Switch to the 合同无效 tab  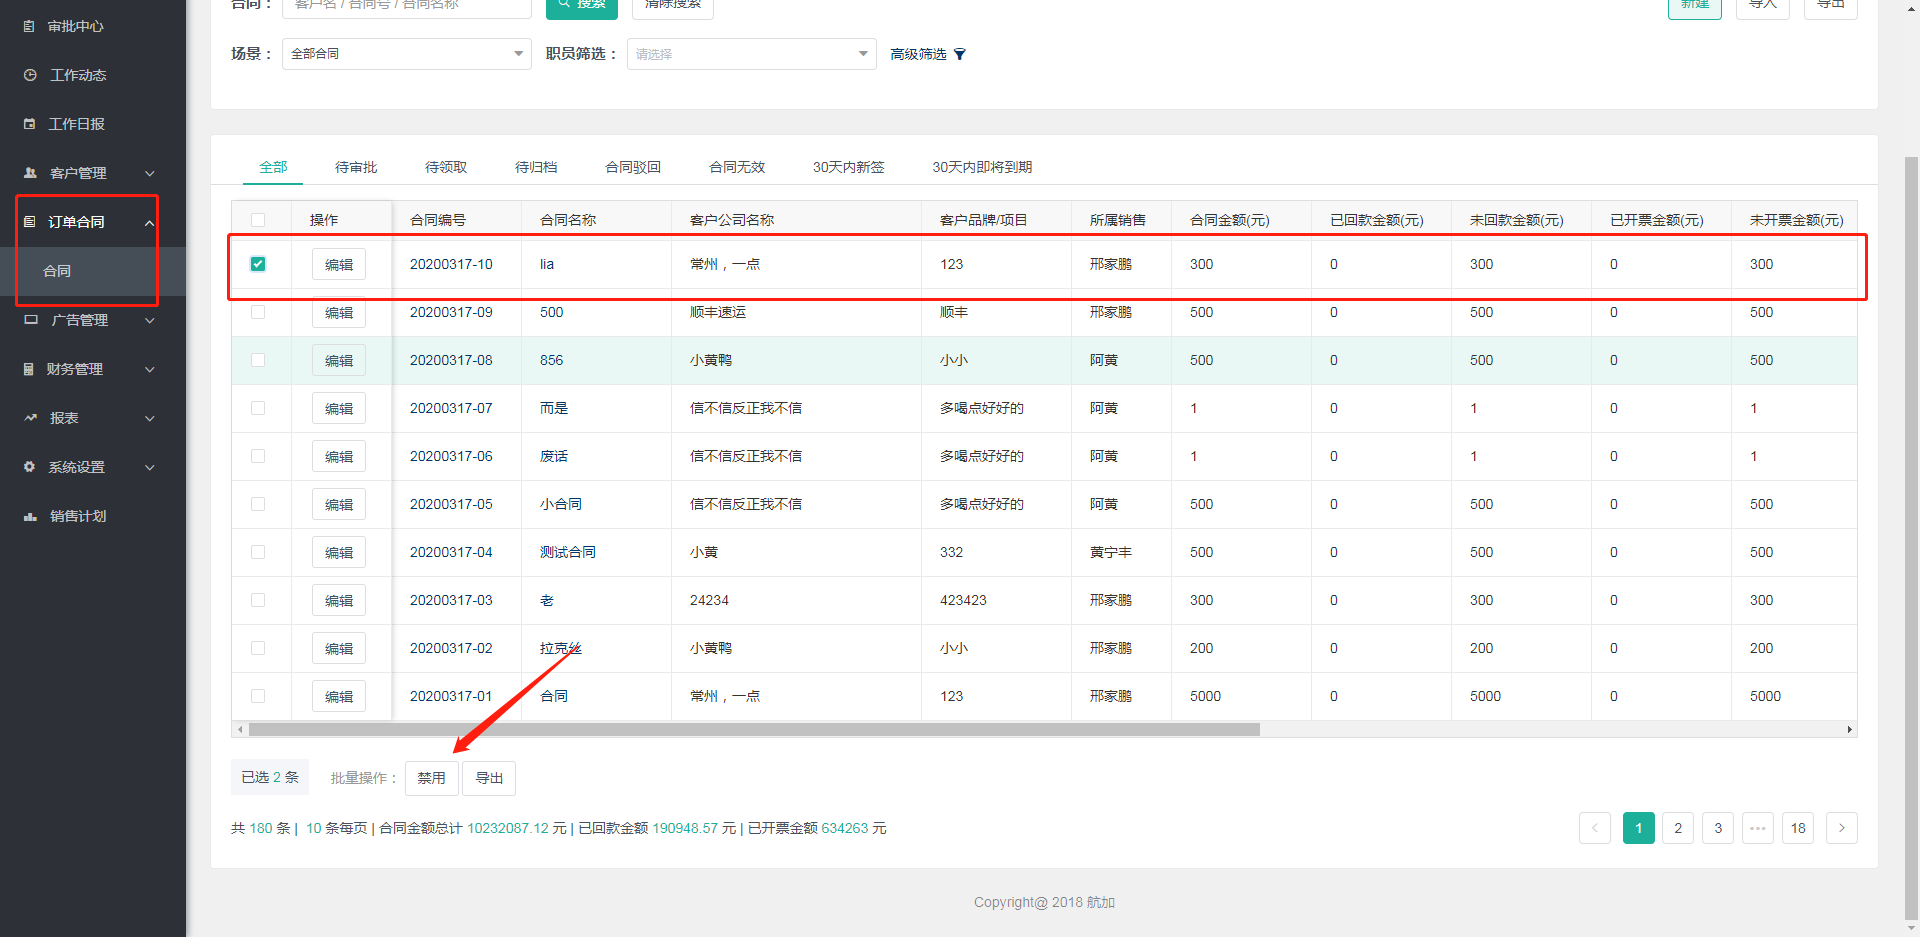pos(737,167)
